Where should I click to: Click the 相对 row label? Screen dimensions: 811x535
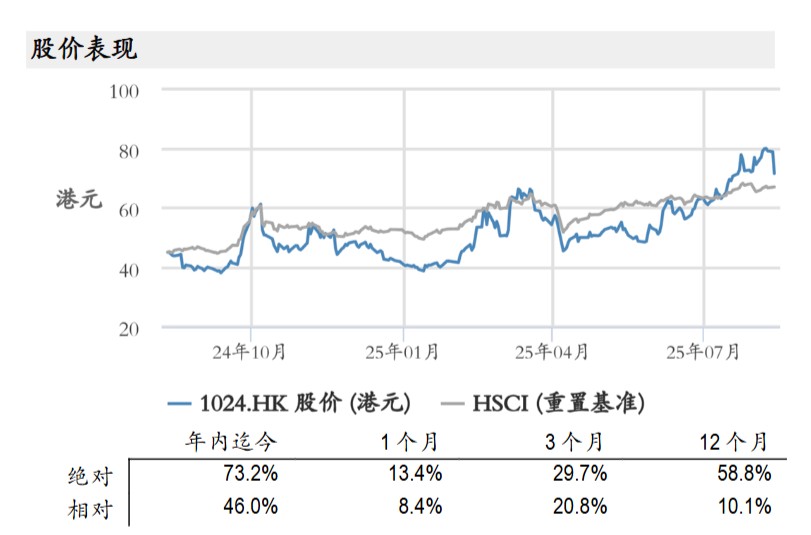(x=91, y=508)
